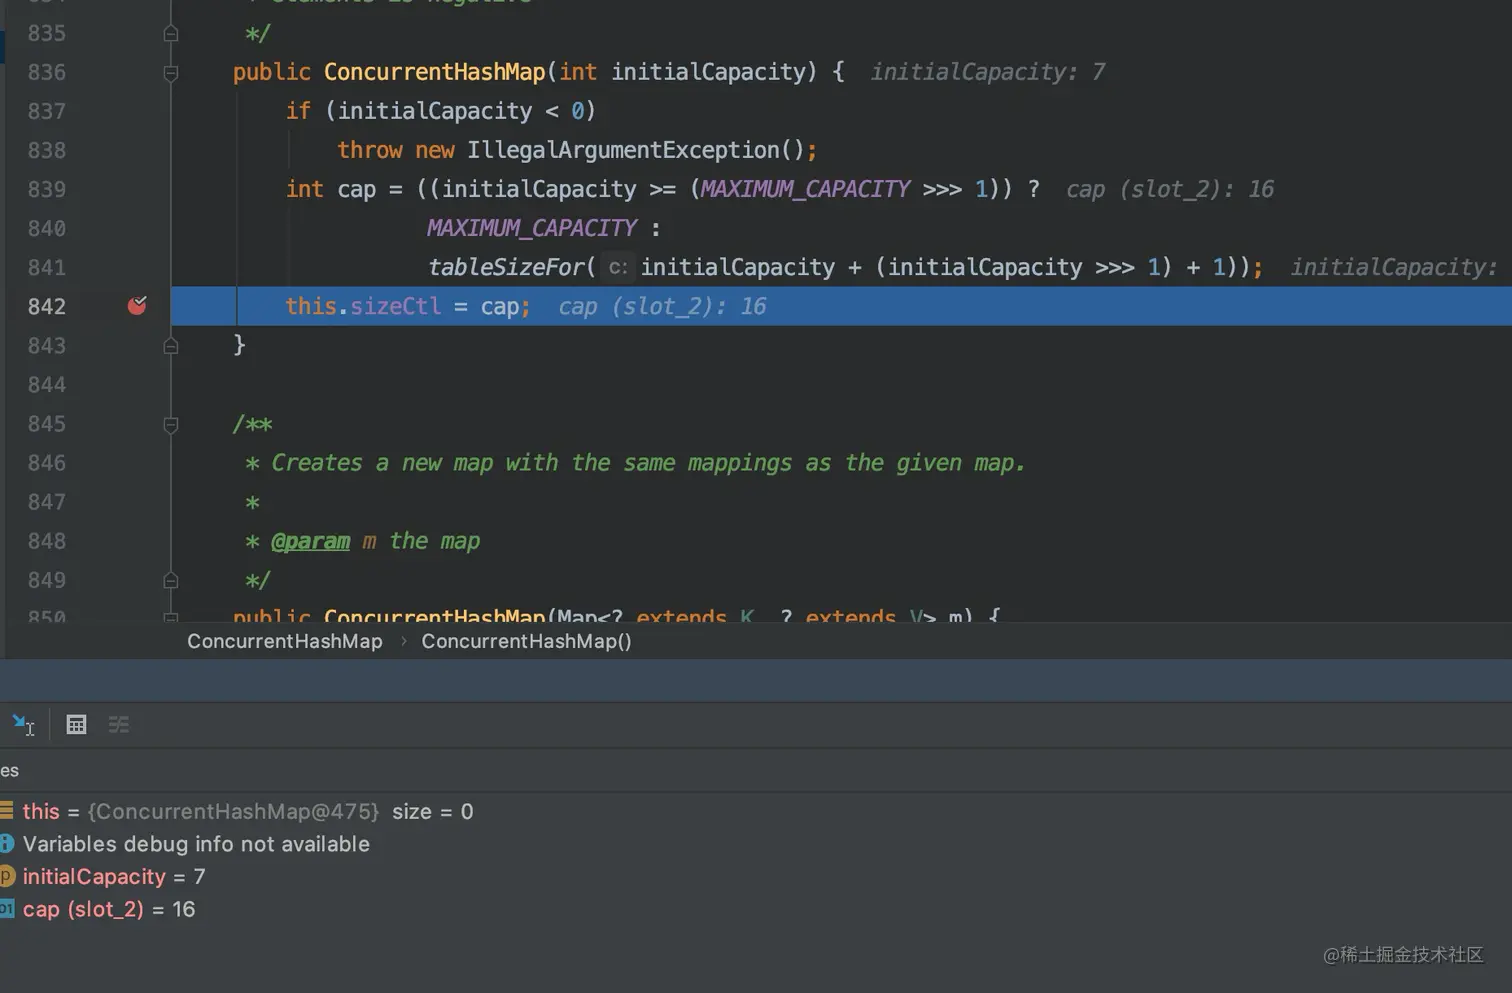The image size is (1512, 993).
Task: Click the Run to Cursor debugger icon
Action: pyautogui.click(x=23, y=724)
